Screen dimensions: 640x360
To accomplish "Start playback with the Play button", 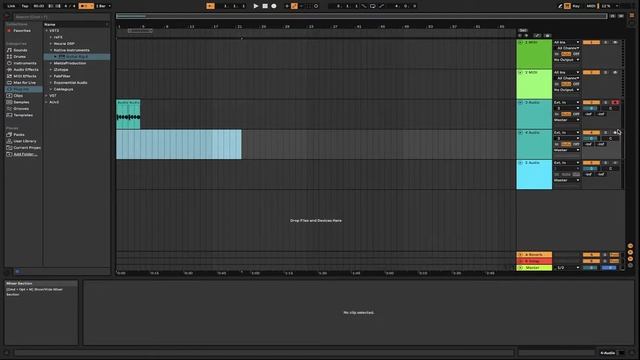I will point(256,6).
